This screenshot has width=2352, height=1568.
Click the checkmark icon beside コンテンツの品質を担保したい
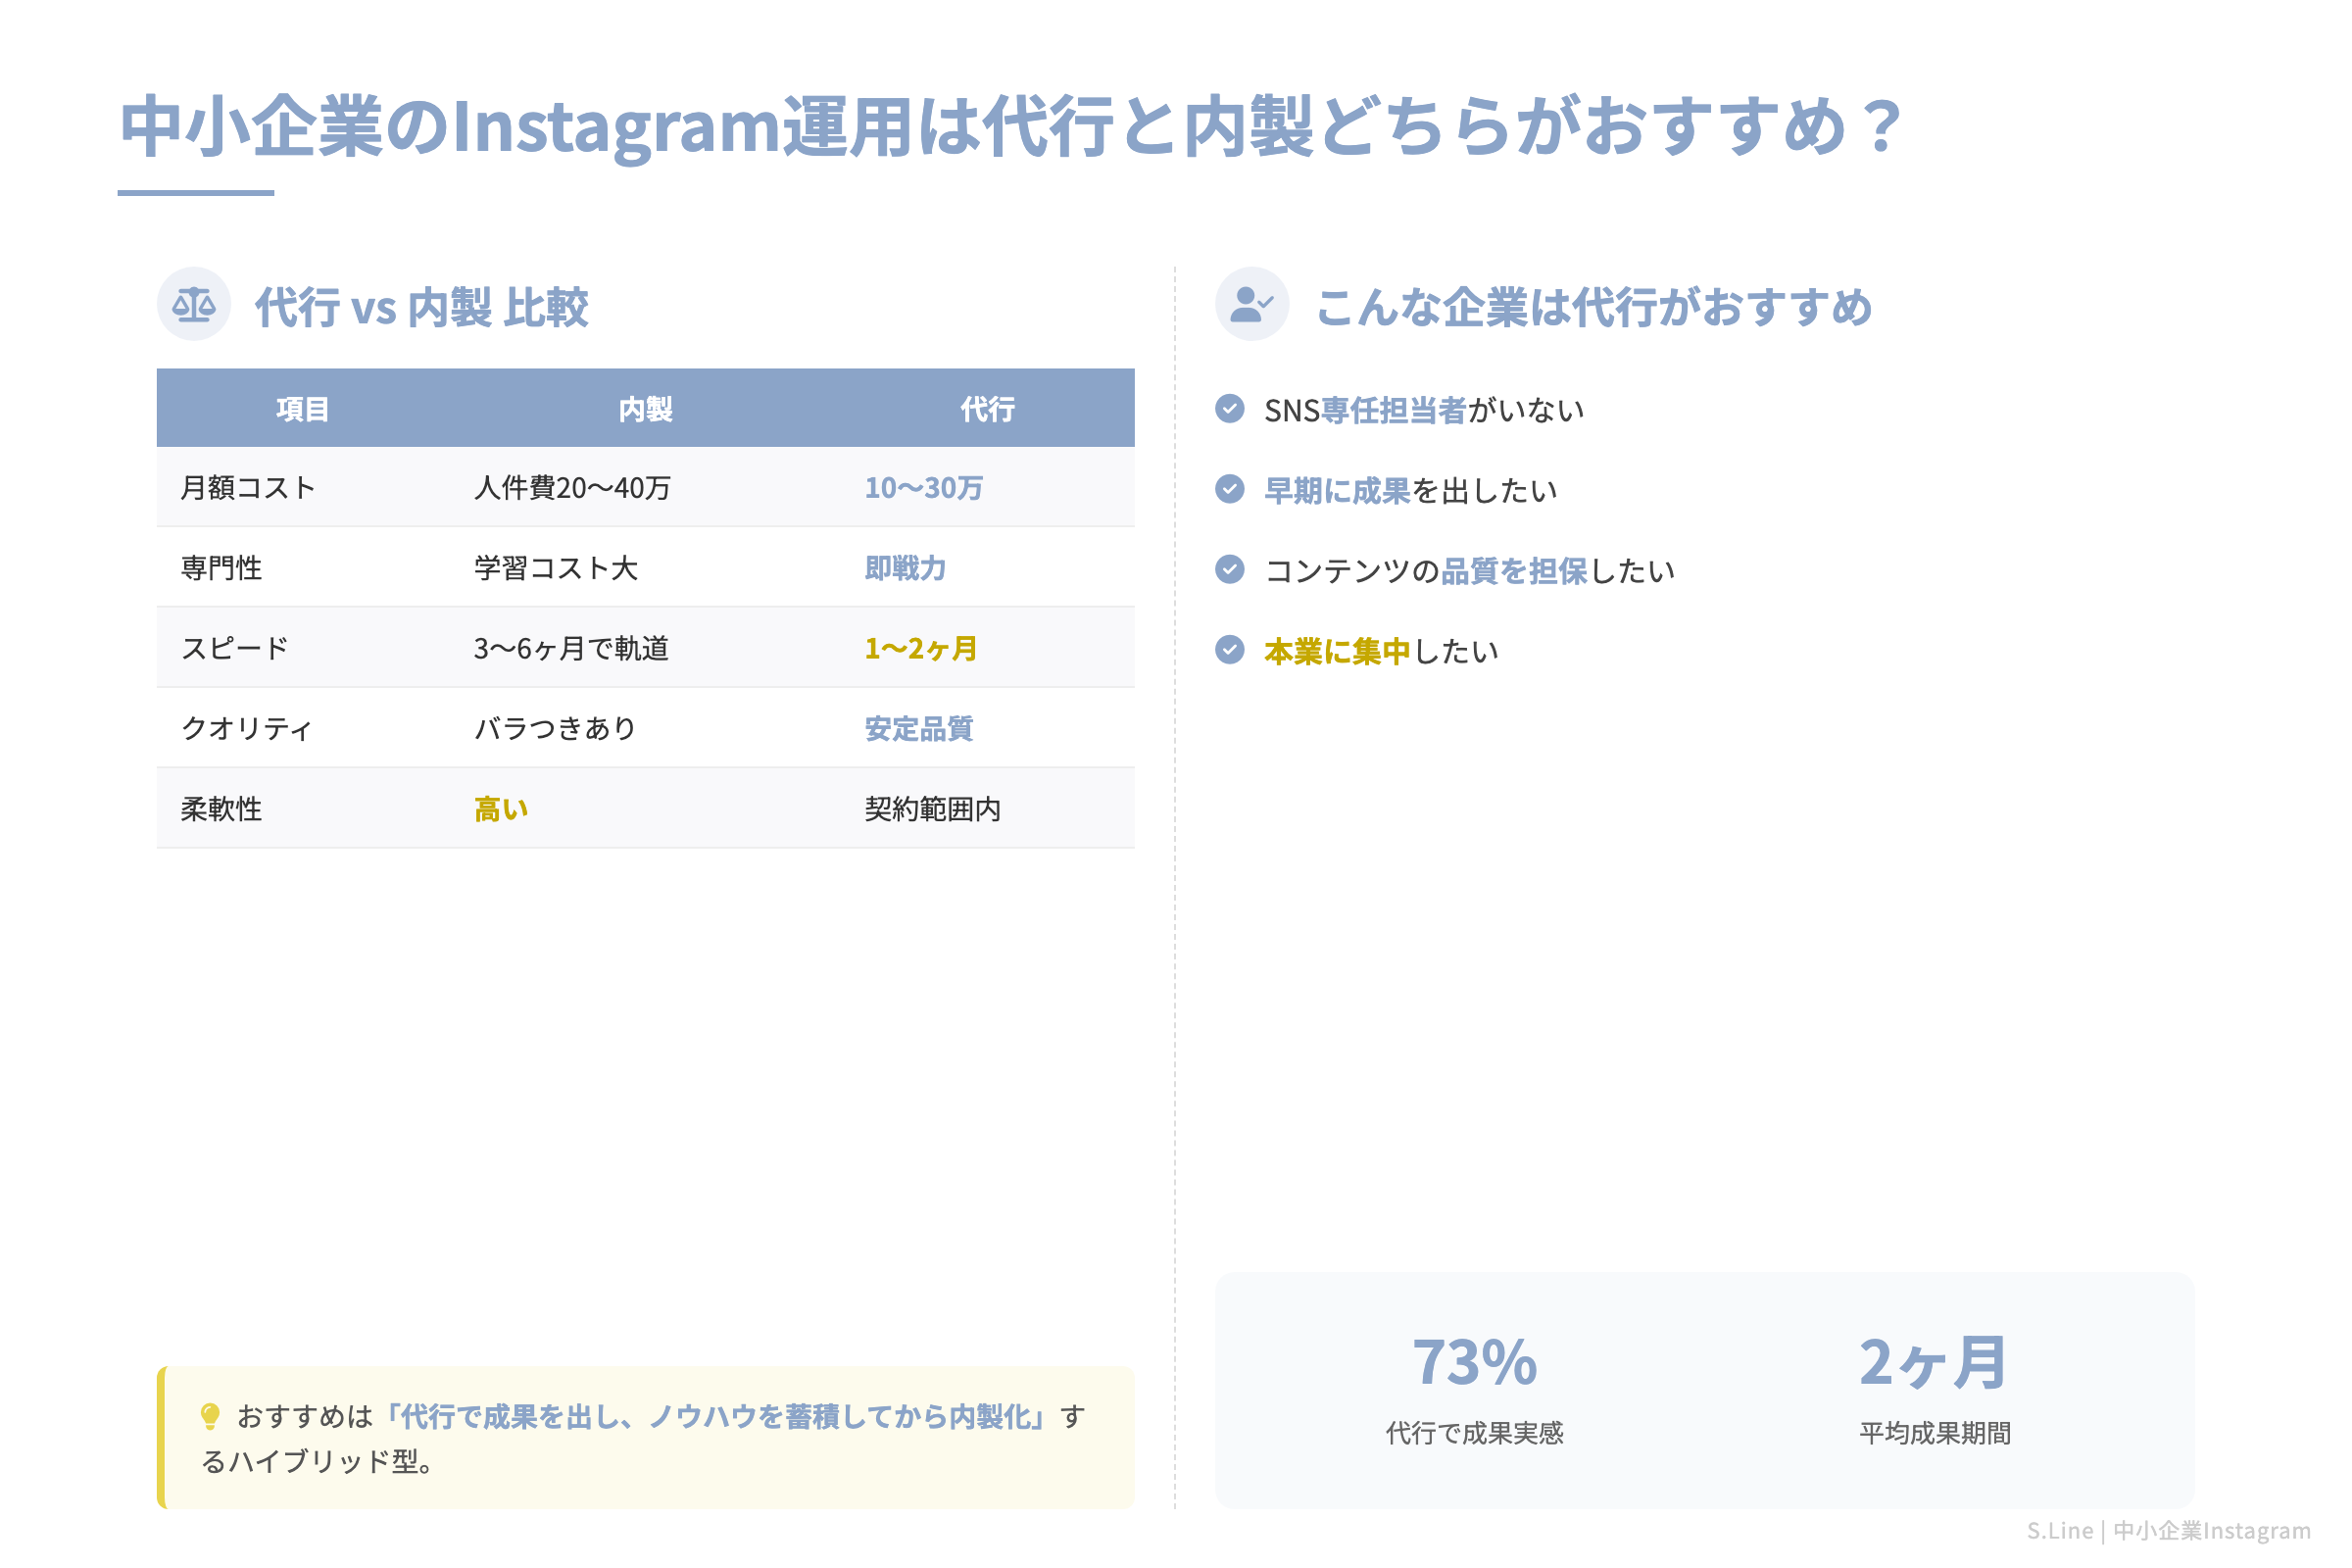1229,571
